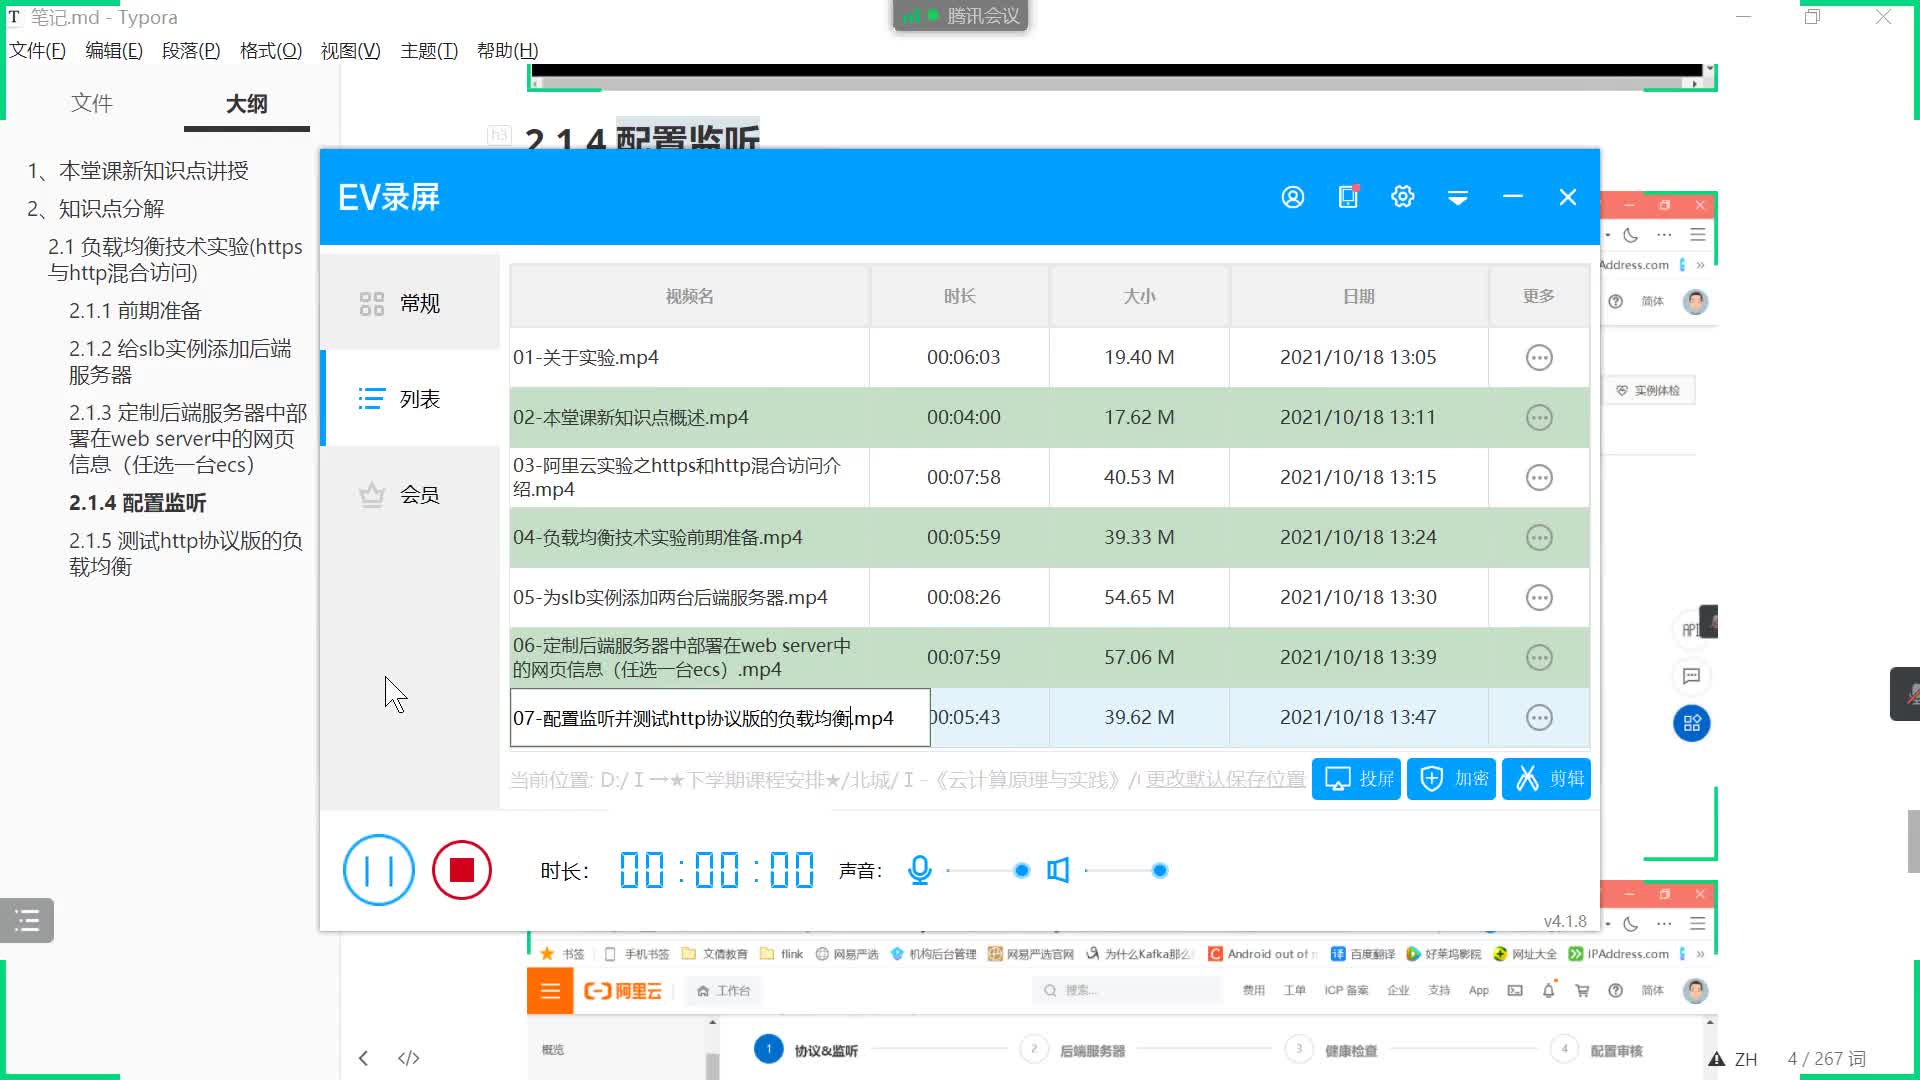Mute the microphone icon

point(920,870)
